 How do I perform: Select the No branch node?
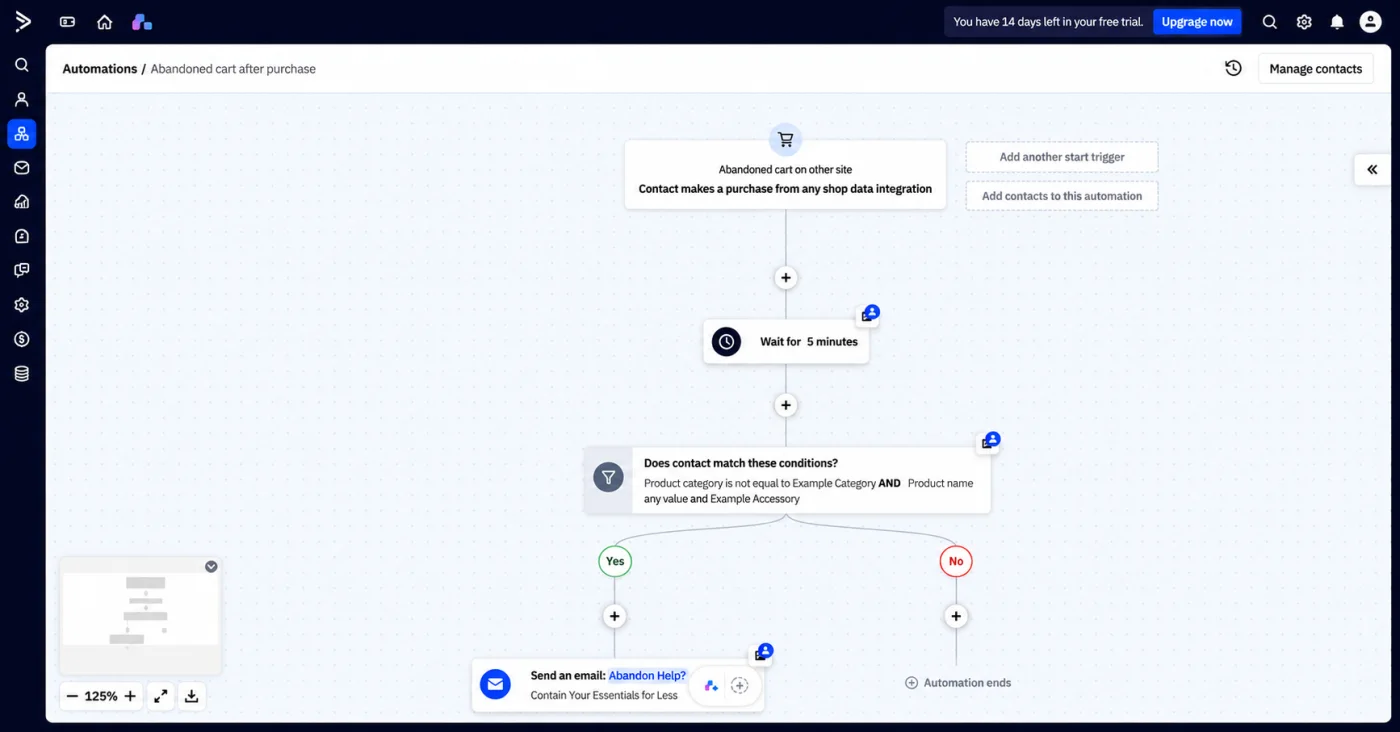(956, 561)
